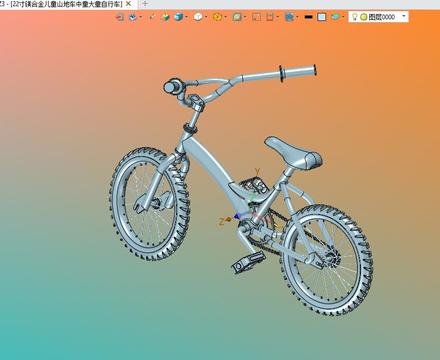
Task: Open dropdown arrow next to the blue cube icon
Action: [x=186, y=17]
